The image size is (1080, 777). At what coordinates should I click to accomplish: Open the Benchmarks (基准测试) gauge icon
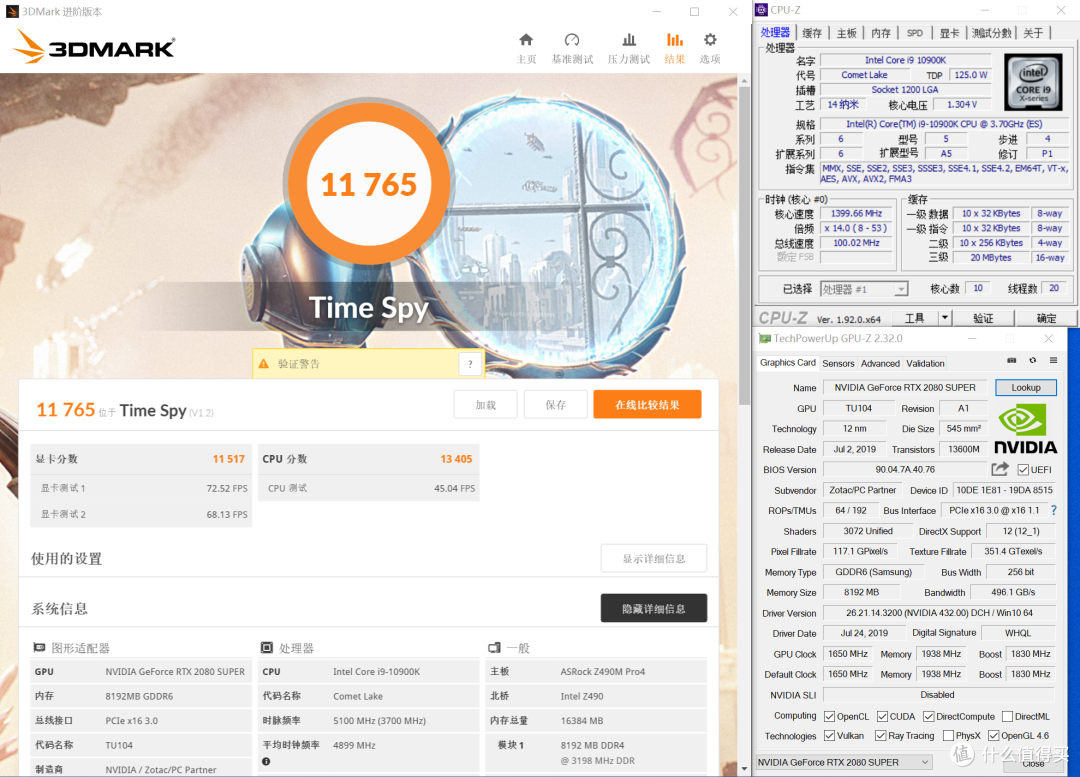pos(572,40)
